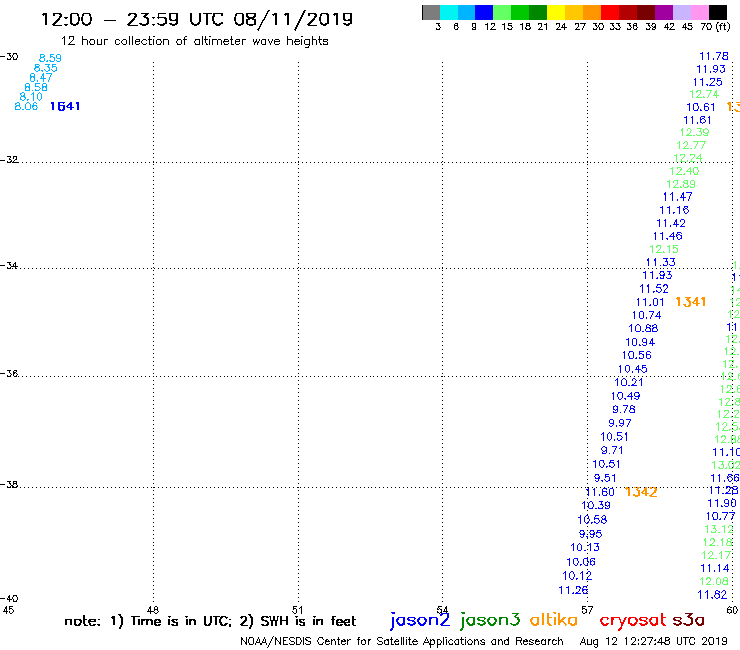Screen dimensions: 740x650
Task: Click the bright red legend swatch
Action: [x=609, y=12]
